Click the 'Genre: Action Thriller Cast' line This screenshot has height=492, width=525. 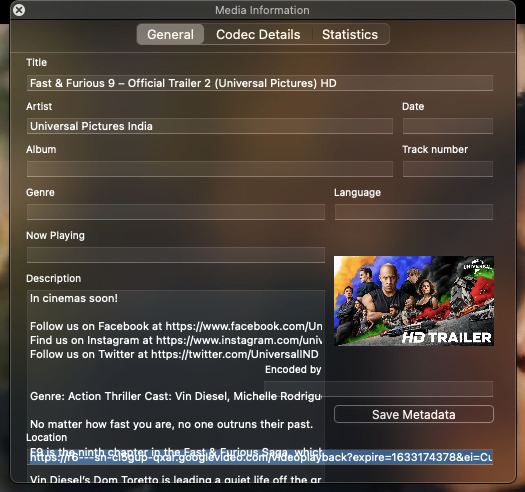(176, 396)
